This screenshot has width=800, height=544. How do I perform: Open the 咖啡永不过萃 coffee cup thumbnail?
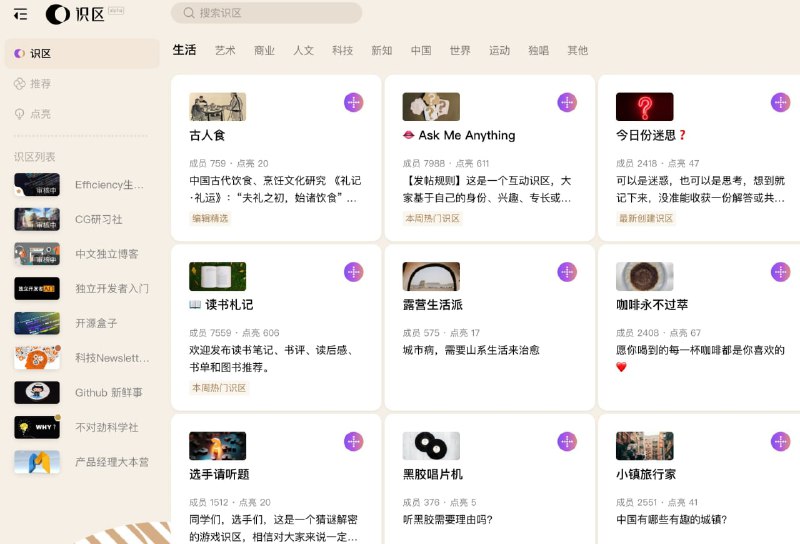coord(644,276)
